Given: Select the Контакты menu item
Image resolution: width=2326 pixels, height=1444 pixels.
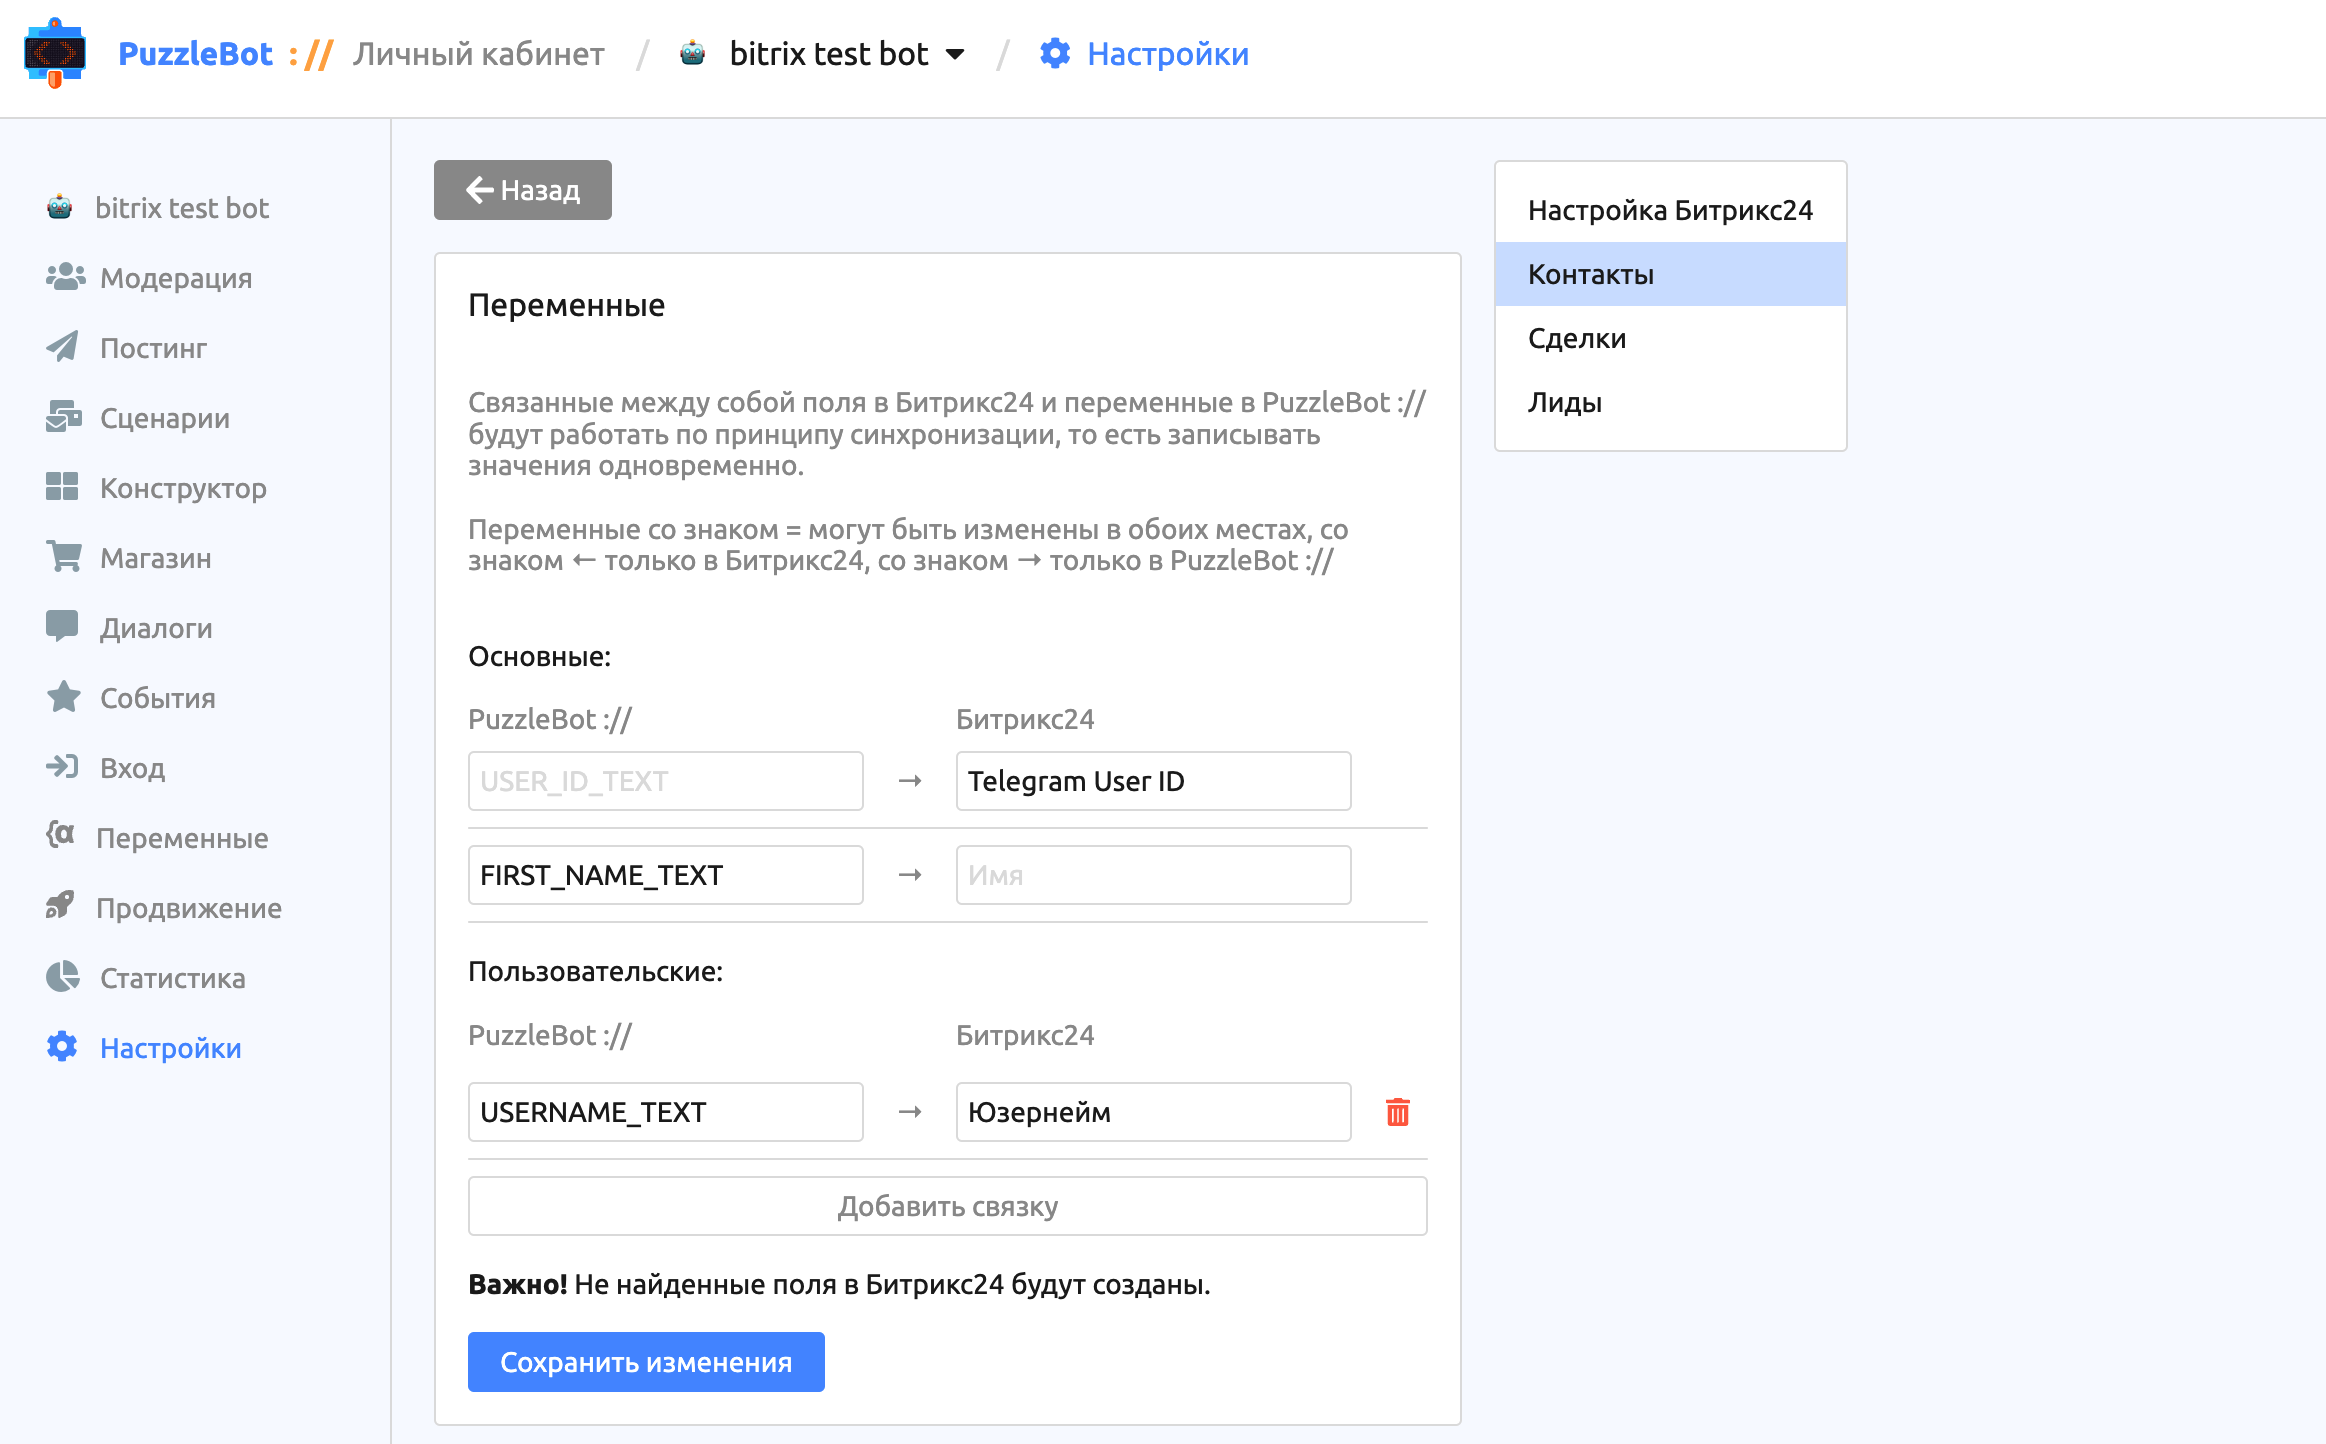Looking at the screenshot, I should tap(1671, 274).
